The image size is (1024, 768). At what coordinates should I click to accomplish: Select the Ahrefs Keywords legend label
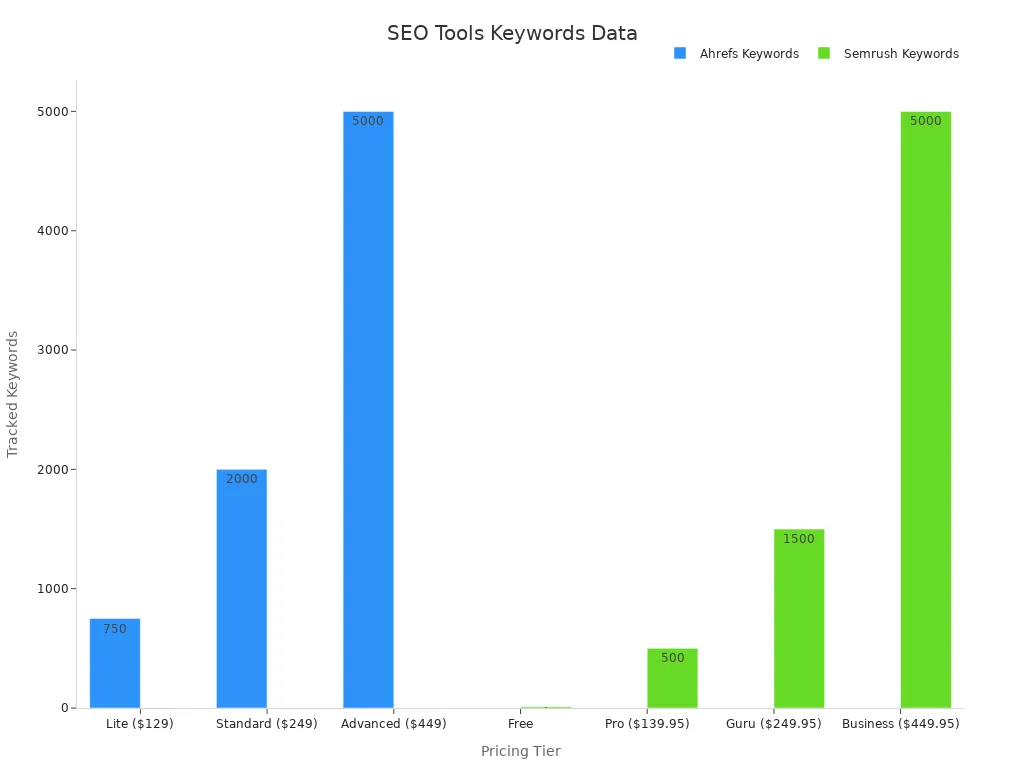[749, 54]
